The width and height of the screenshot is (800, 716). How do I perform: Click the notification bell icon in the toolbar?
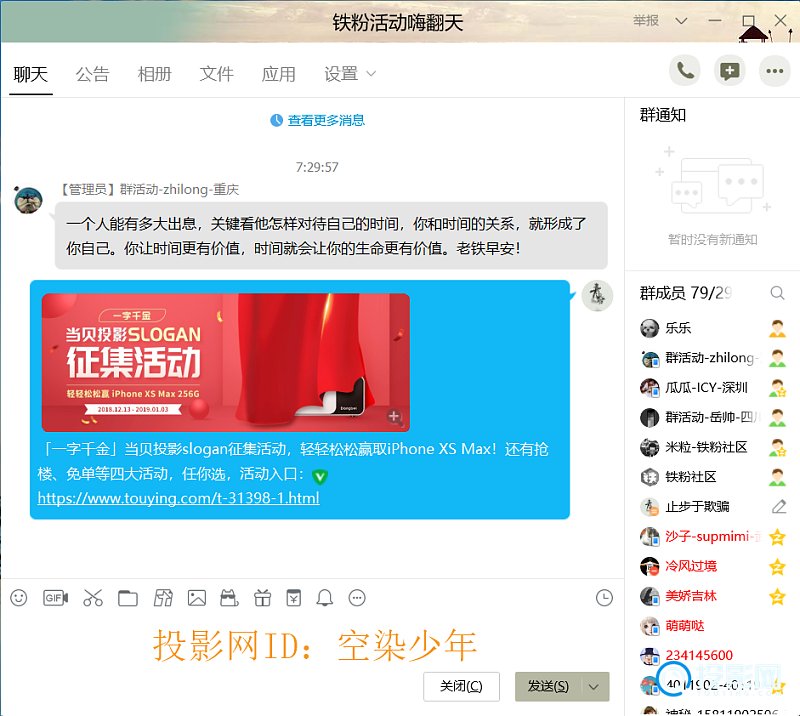[x=324, y=598]
